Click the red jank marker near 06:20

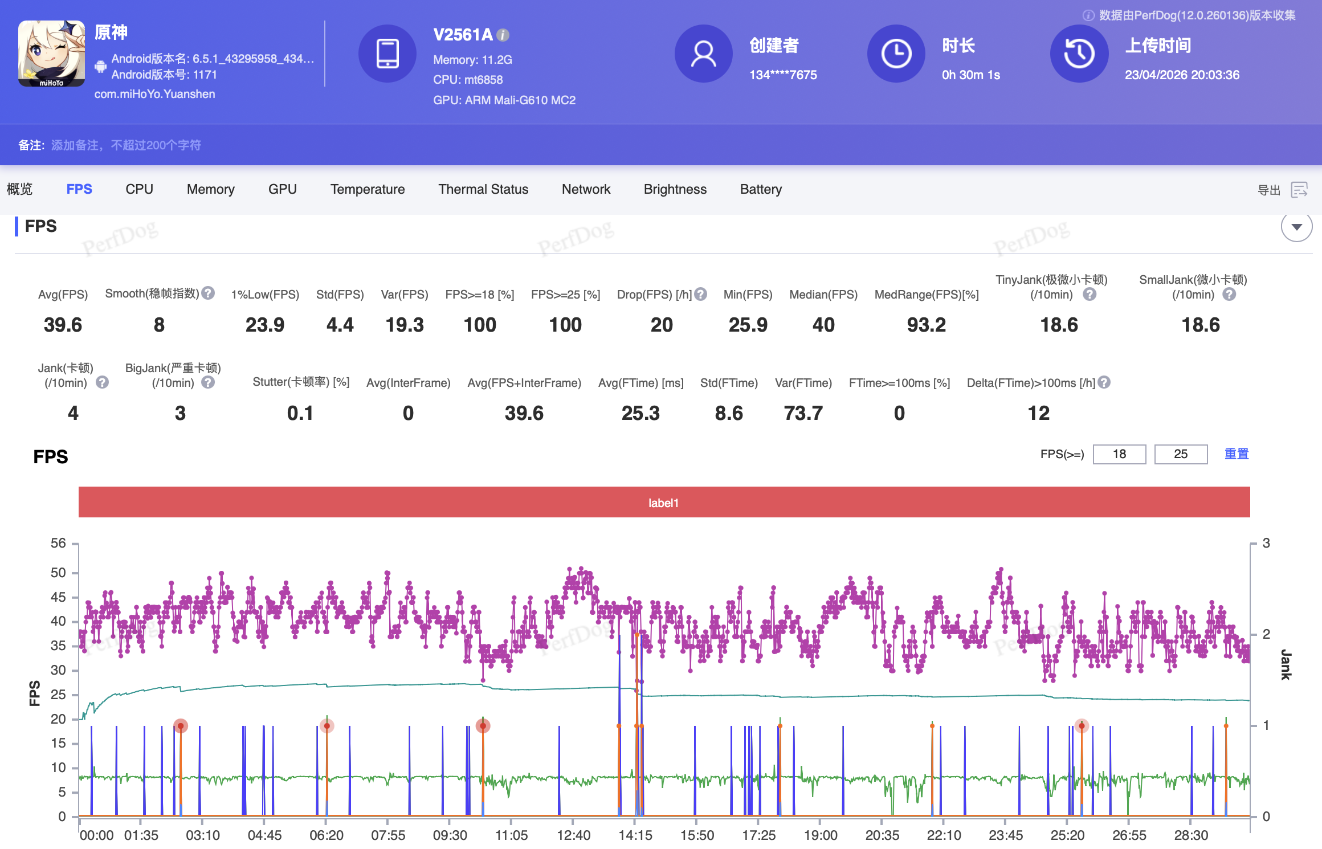[x=326, y=726]
